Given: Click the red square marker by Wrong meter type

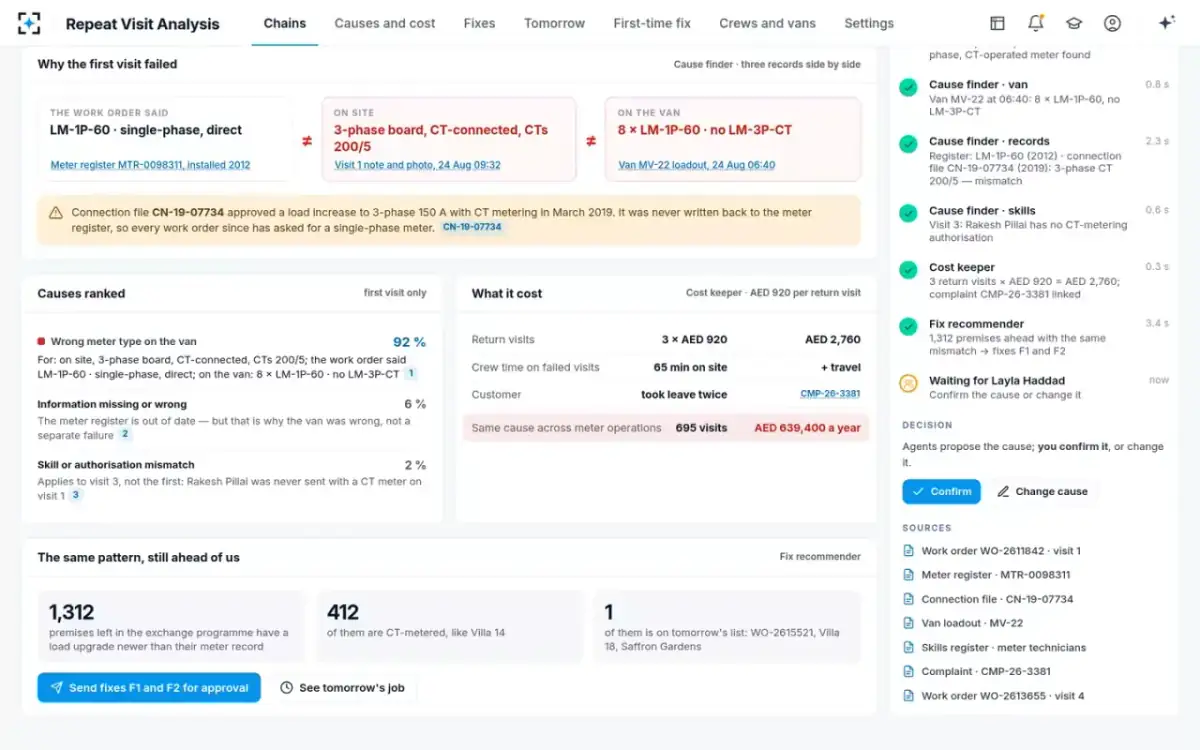Looking at the screenshot, I should [41, 342].
